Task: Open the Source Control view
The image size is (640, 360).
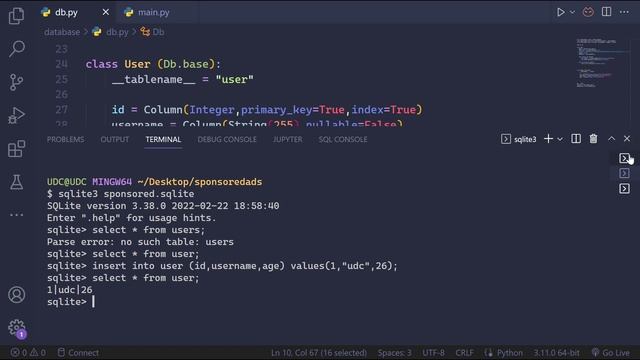Action: [16, 82]
